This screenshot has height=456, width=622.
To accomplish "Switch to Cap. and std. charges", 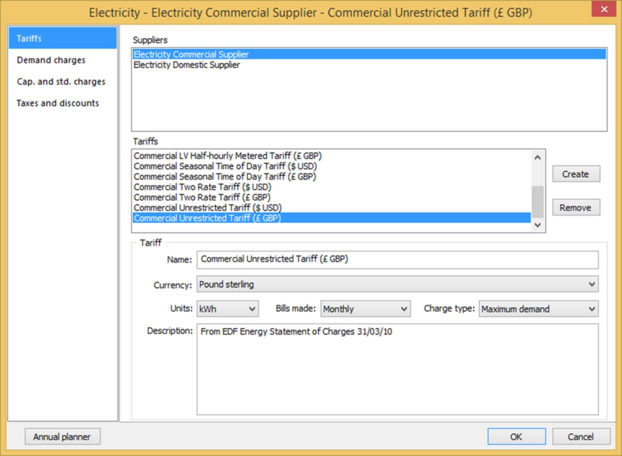I will pyautogui.click(x=62, y=82).
